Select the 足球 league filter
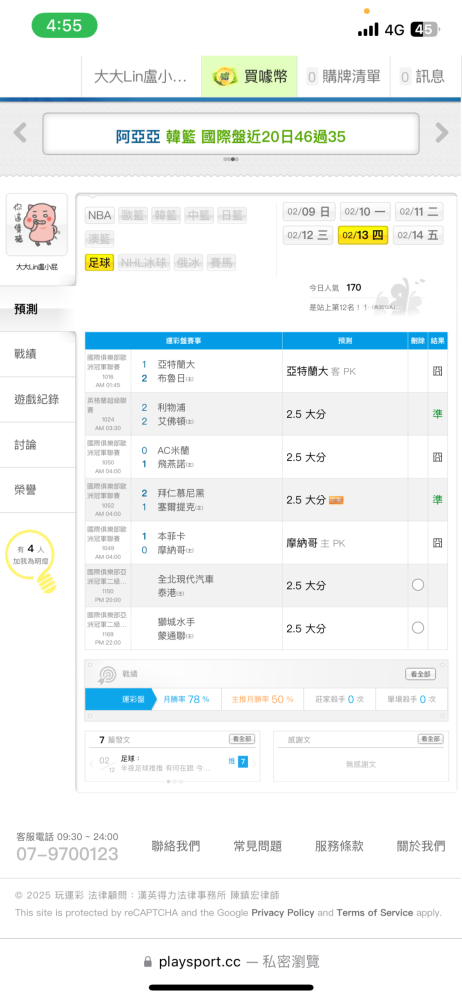 (x=100, y=262)
